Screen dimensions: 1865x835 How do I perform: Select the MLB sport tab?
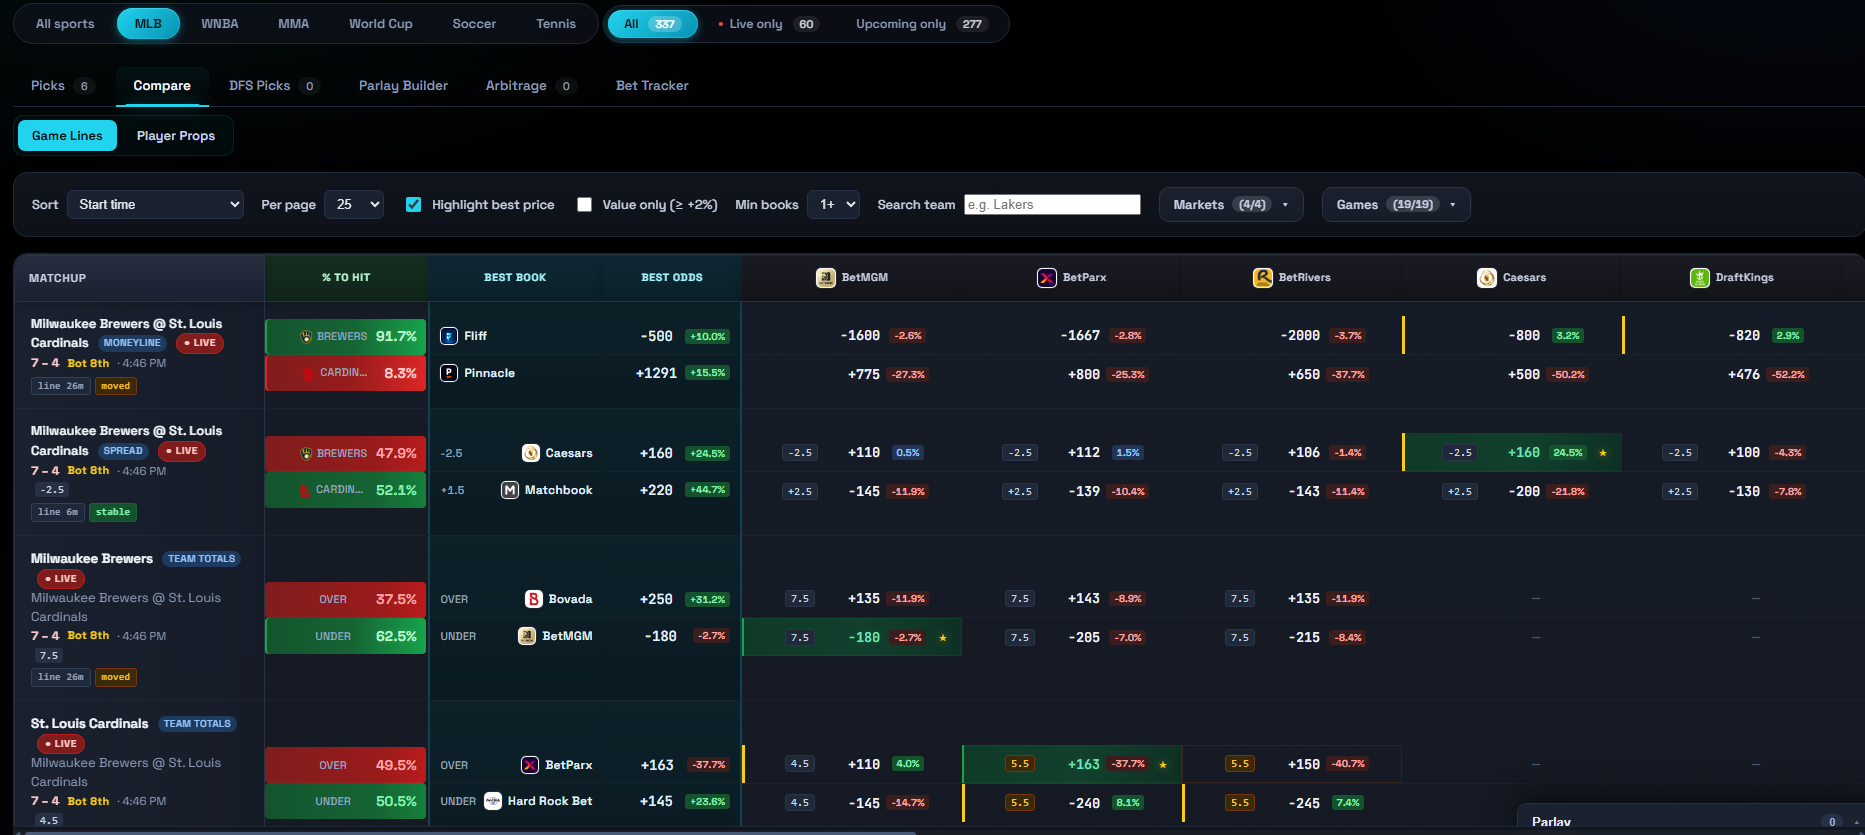coord(148,24)
